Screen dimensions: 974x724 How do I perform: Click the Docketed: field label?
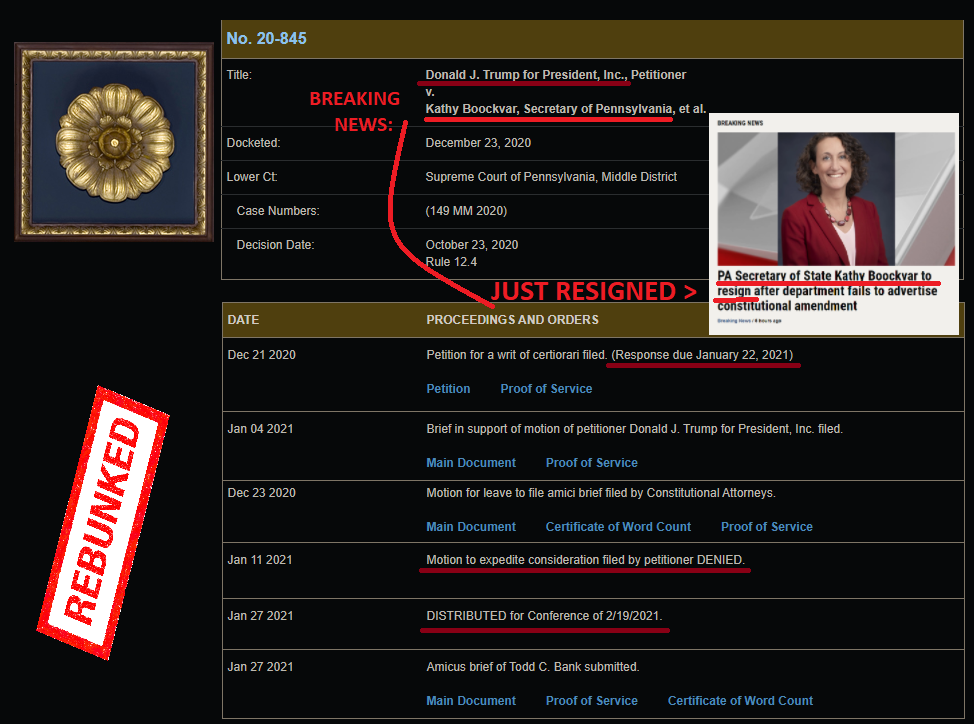[253, 143]
